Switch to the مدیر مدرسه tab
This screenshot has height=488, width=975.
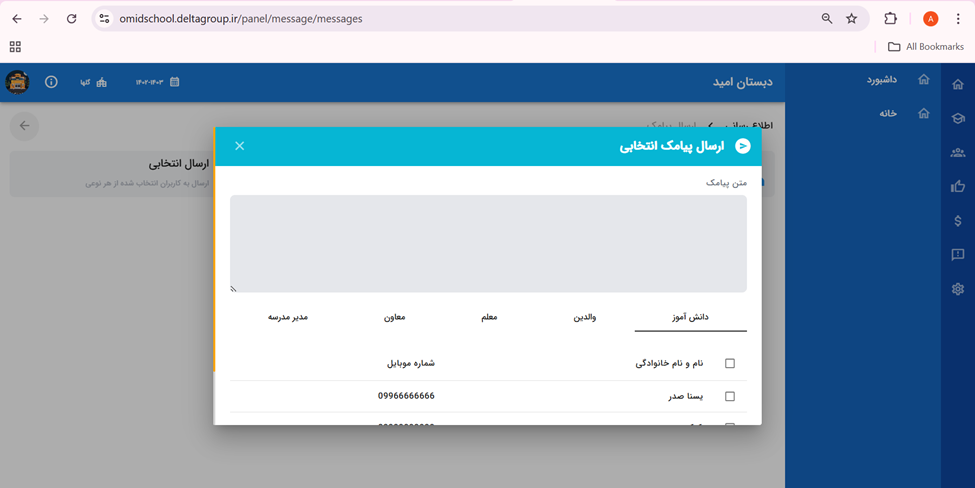click(288, 317)
